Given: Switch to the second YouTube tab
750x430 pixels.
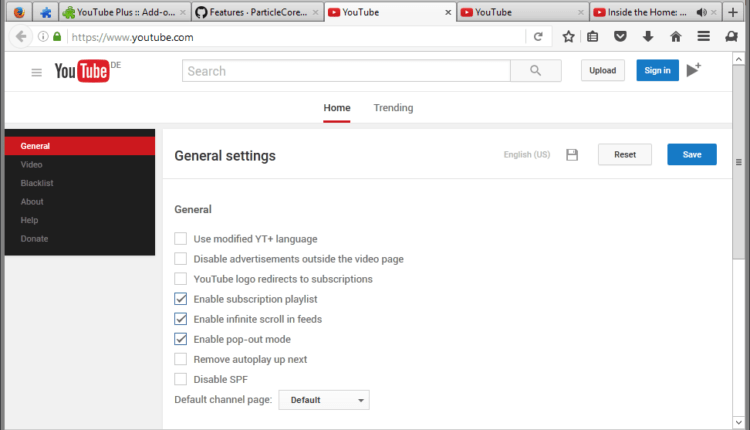Looking at the screenshot, I should coord(523,12).
